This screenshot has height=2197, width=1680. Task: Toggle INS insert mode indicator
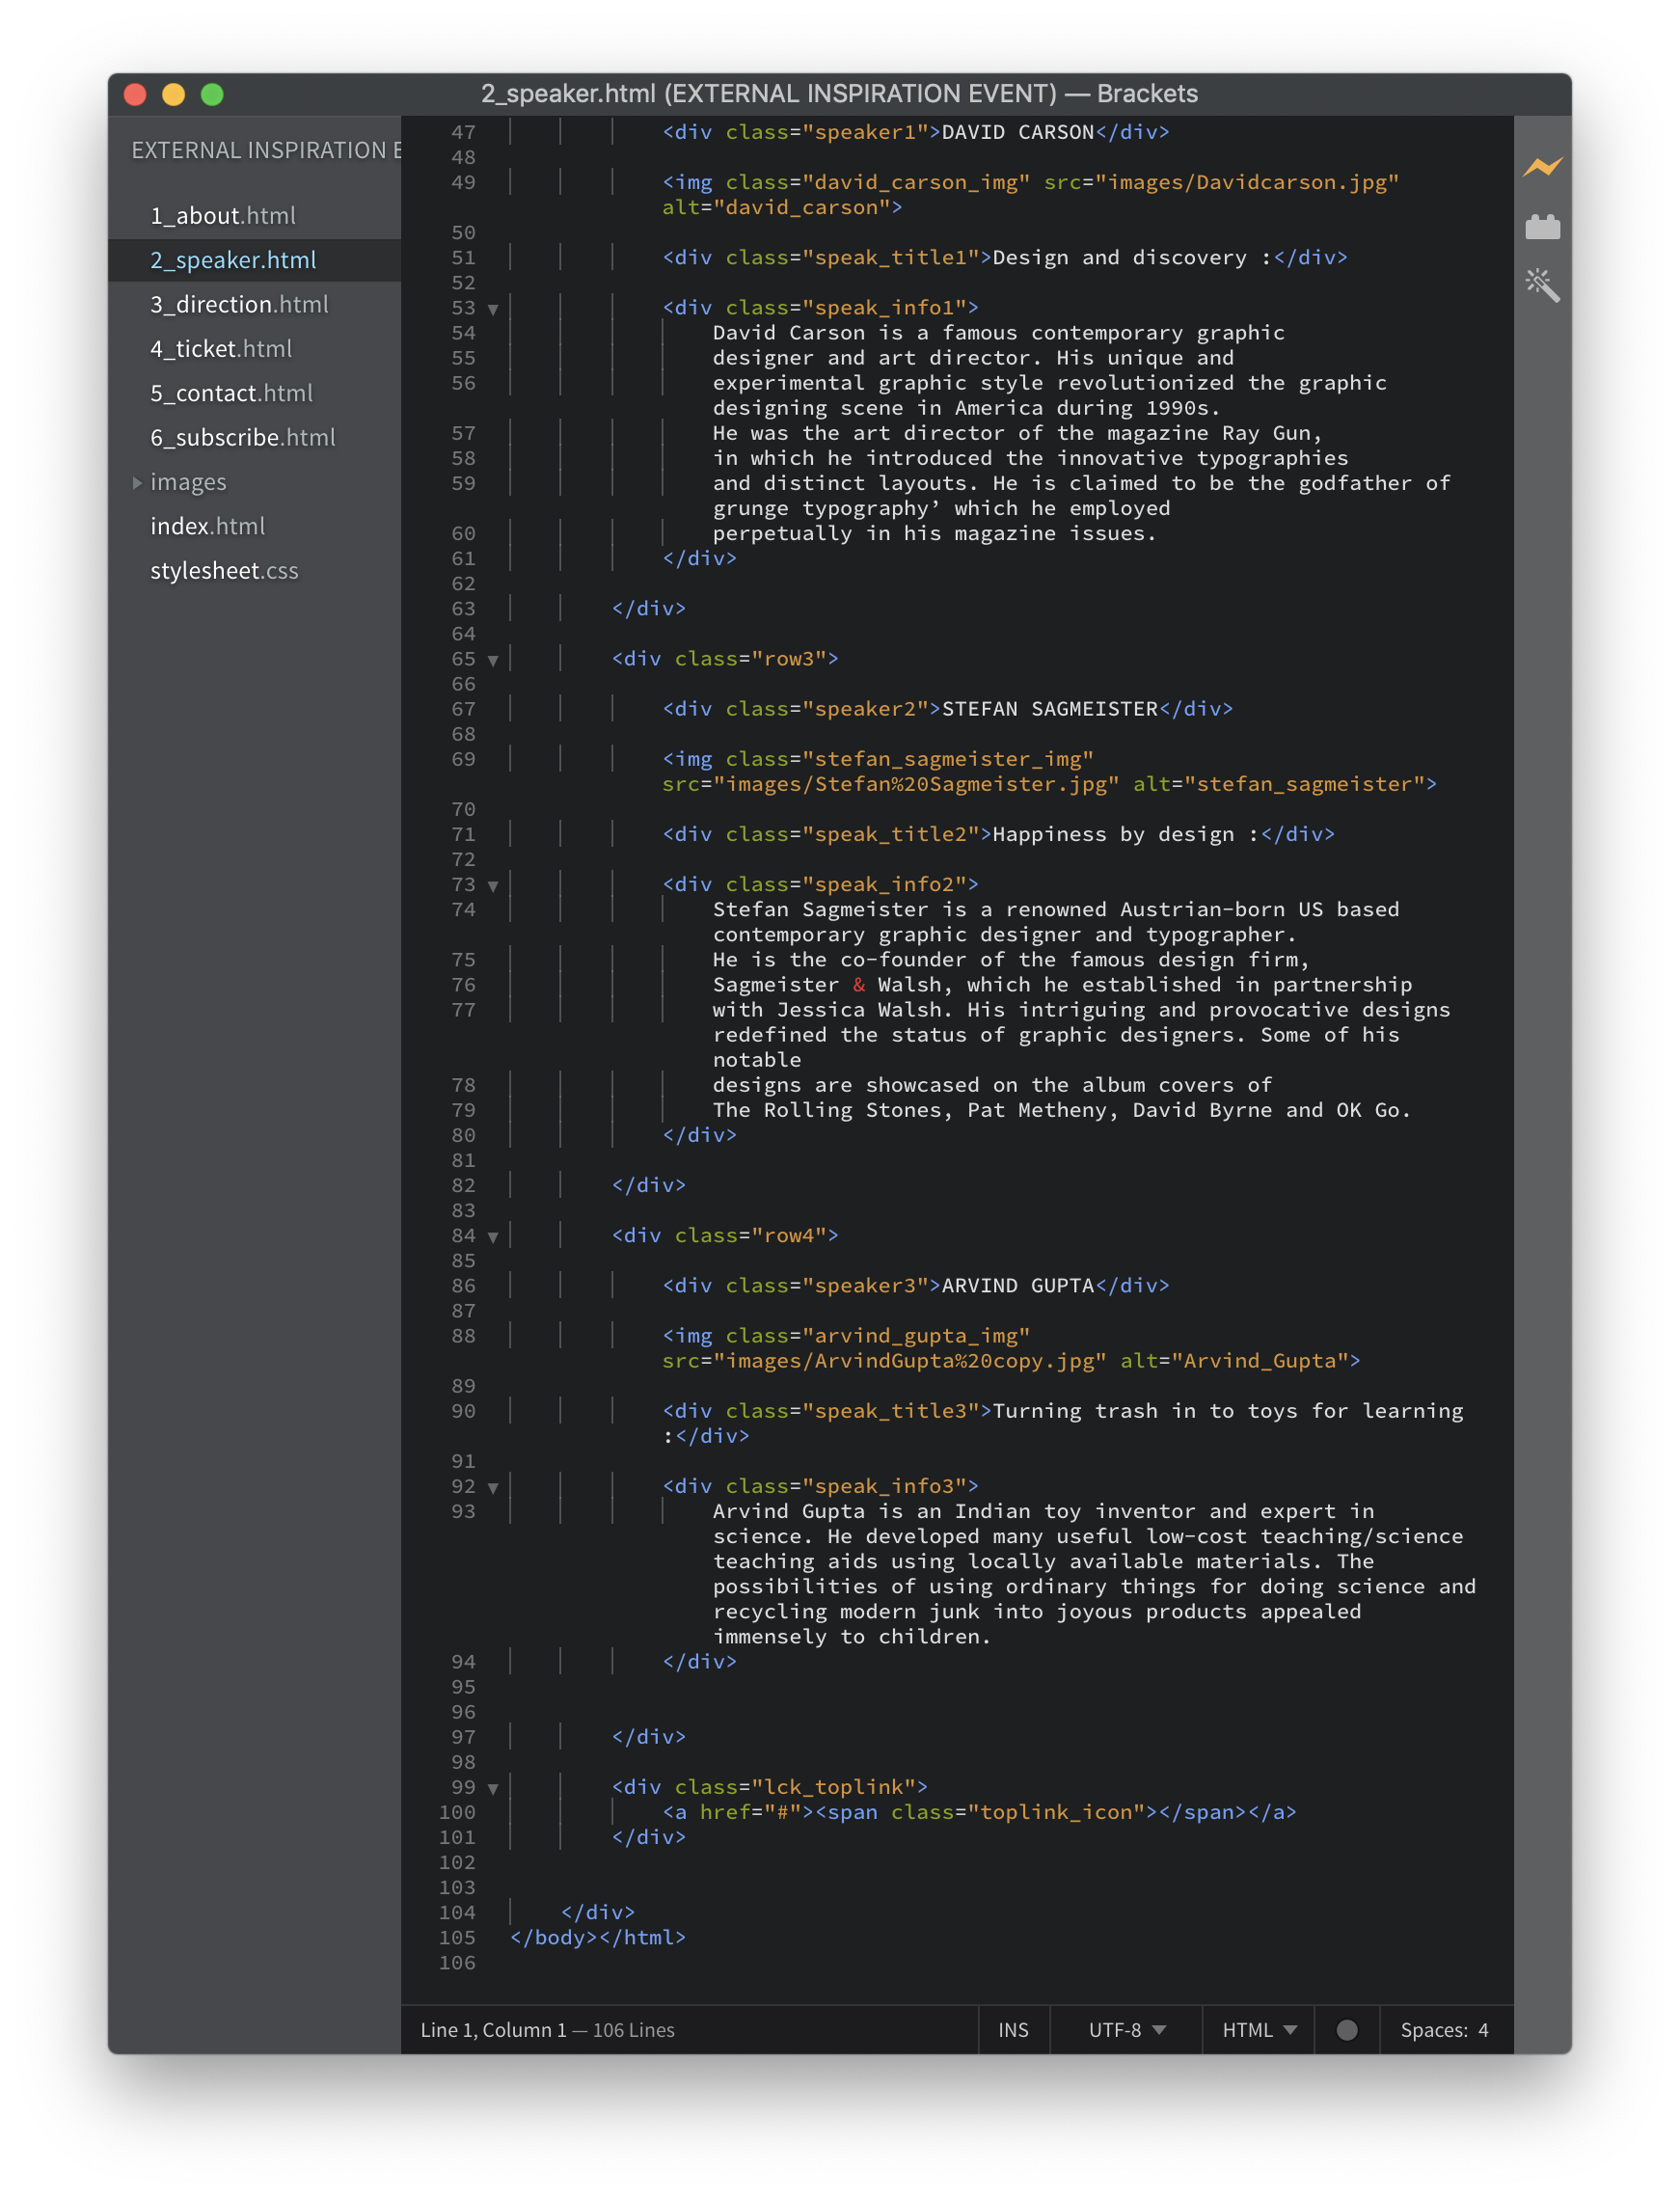pos(1013,2029)
